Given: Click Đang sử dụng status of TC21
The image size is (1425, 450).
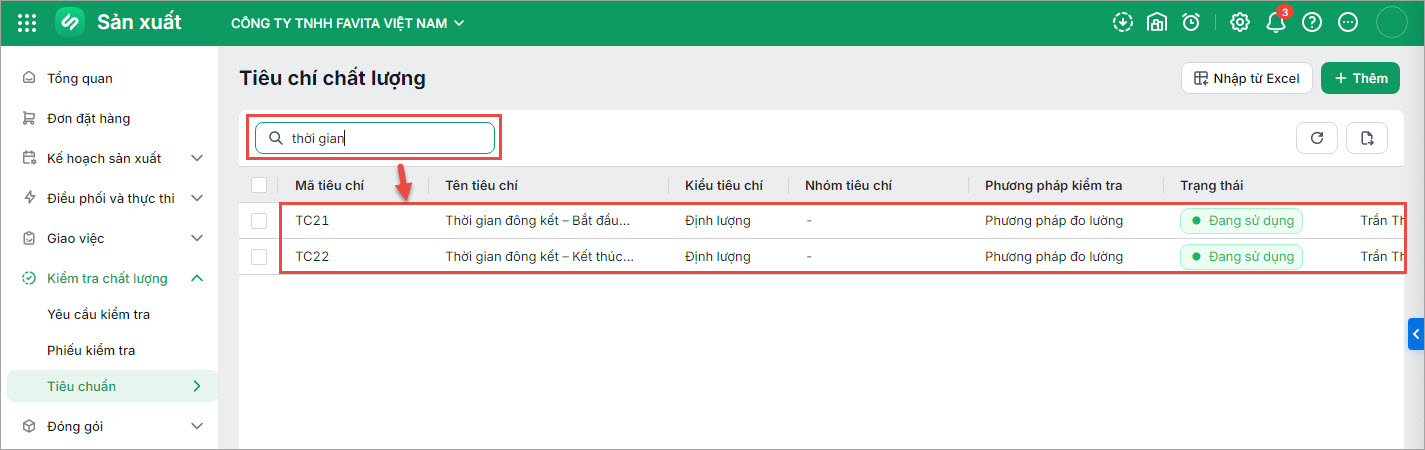Looking at the screenshot, I should pyautogui.click(x=1242, y=220).
